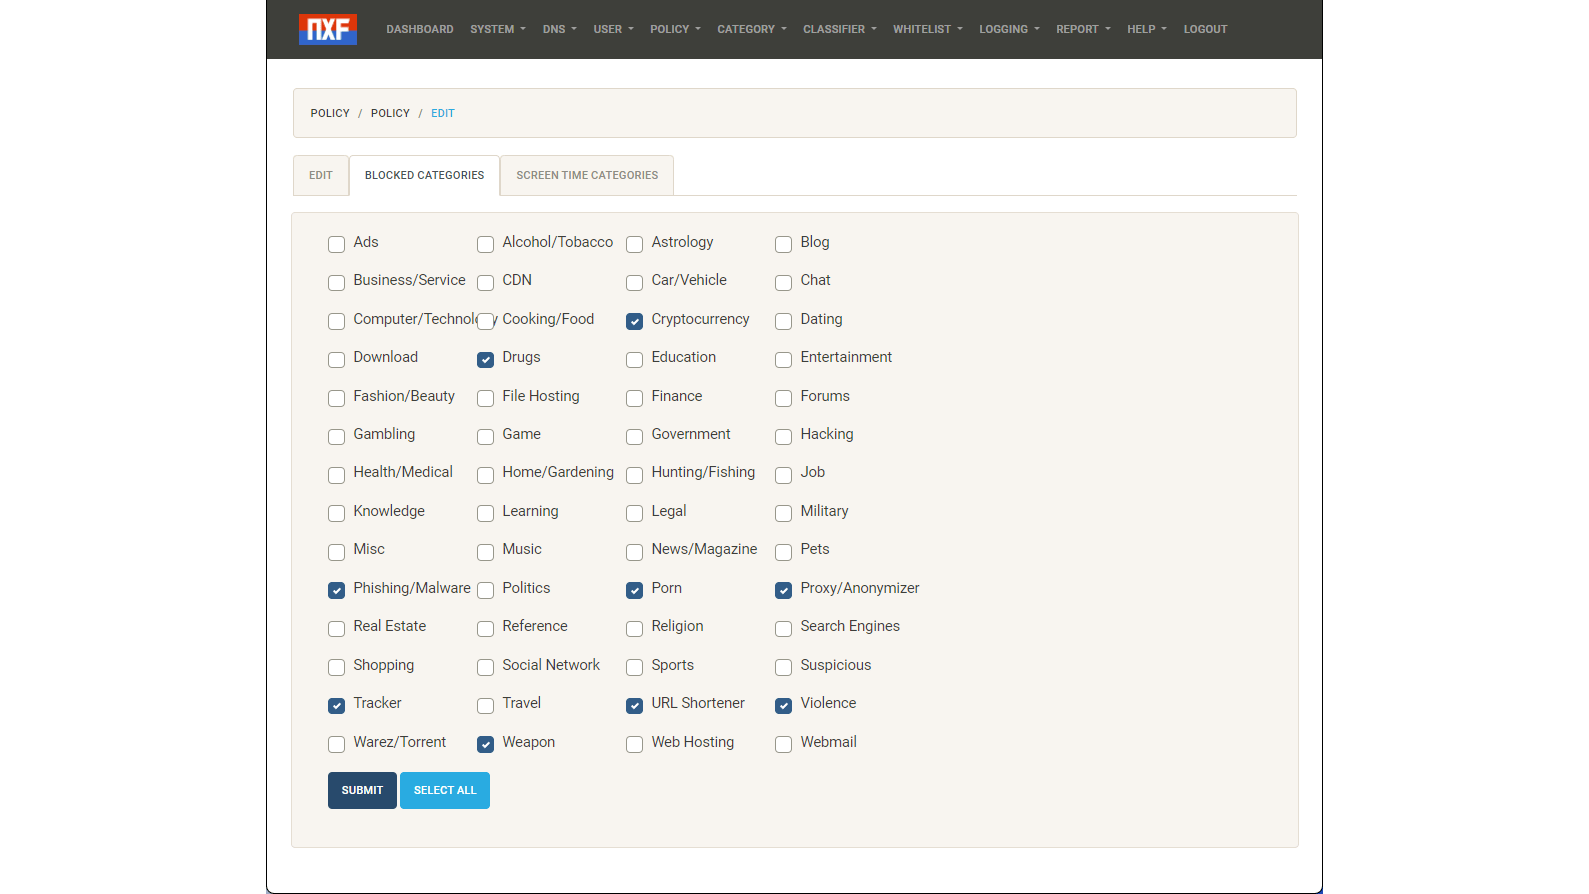Tick the Blog category checkbox
Screen dimensions: 1589x894
point(784,244)
